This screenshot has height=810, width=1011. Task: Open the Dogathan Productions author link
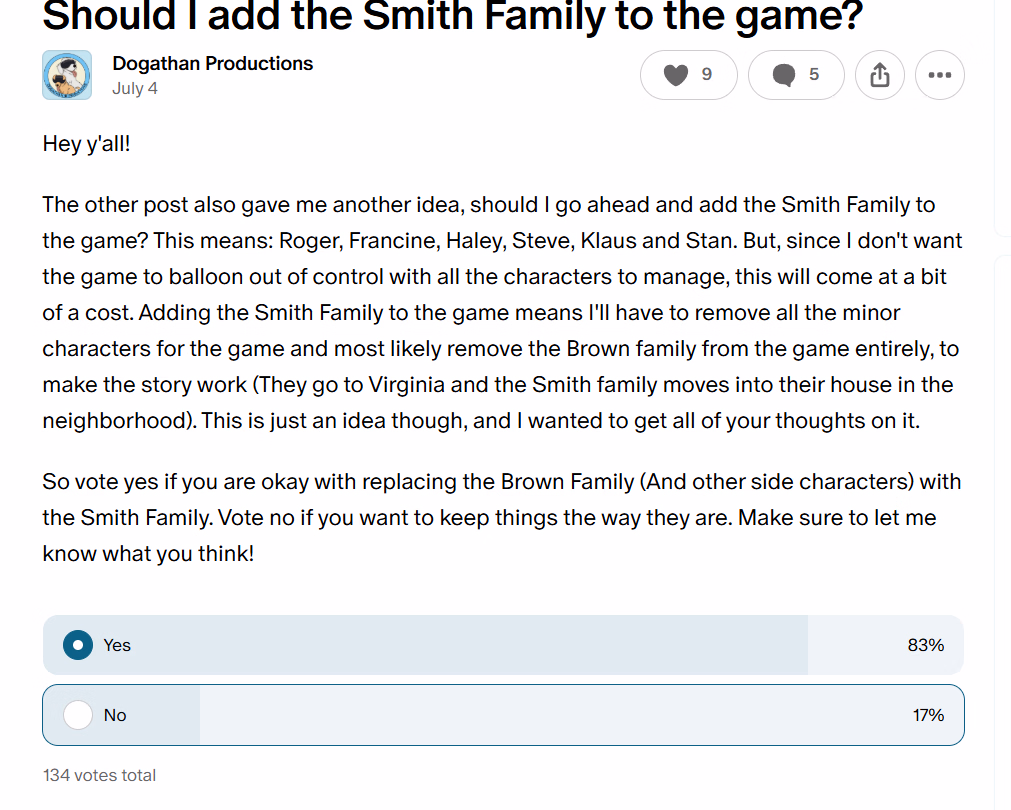click(x=212, y=63)
